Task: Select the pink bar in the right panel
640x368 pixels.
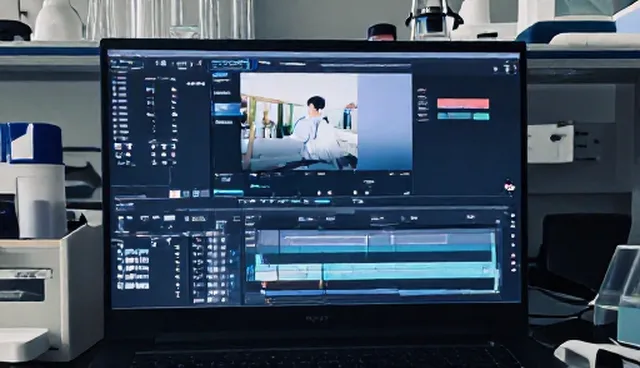Action: [x=463, y=103]
